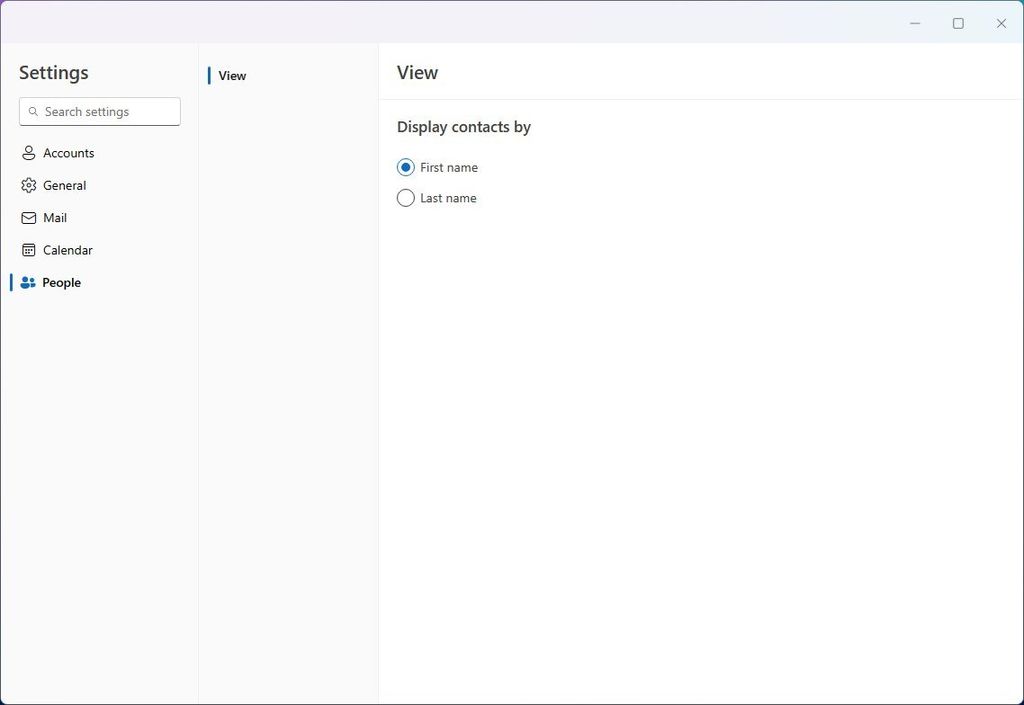Select the View subsection tab
1024x705 pixels.
pyautogui.click(x=287, y=76)
